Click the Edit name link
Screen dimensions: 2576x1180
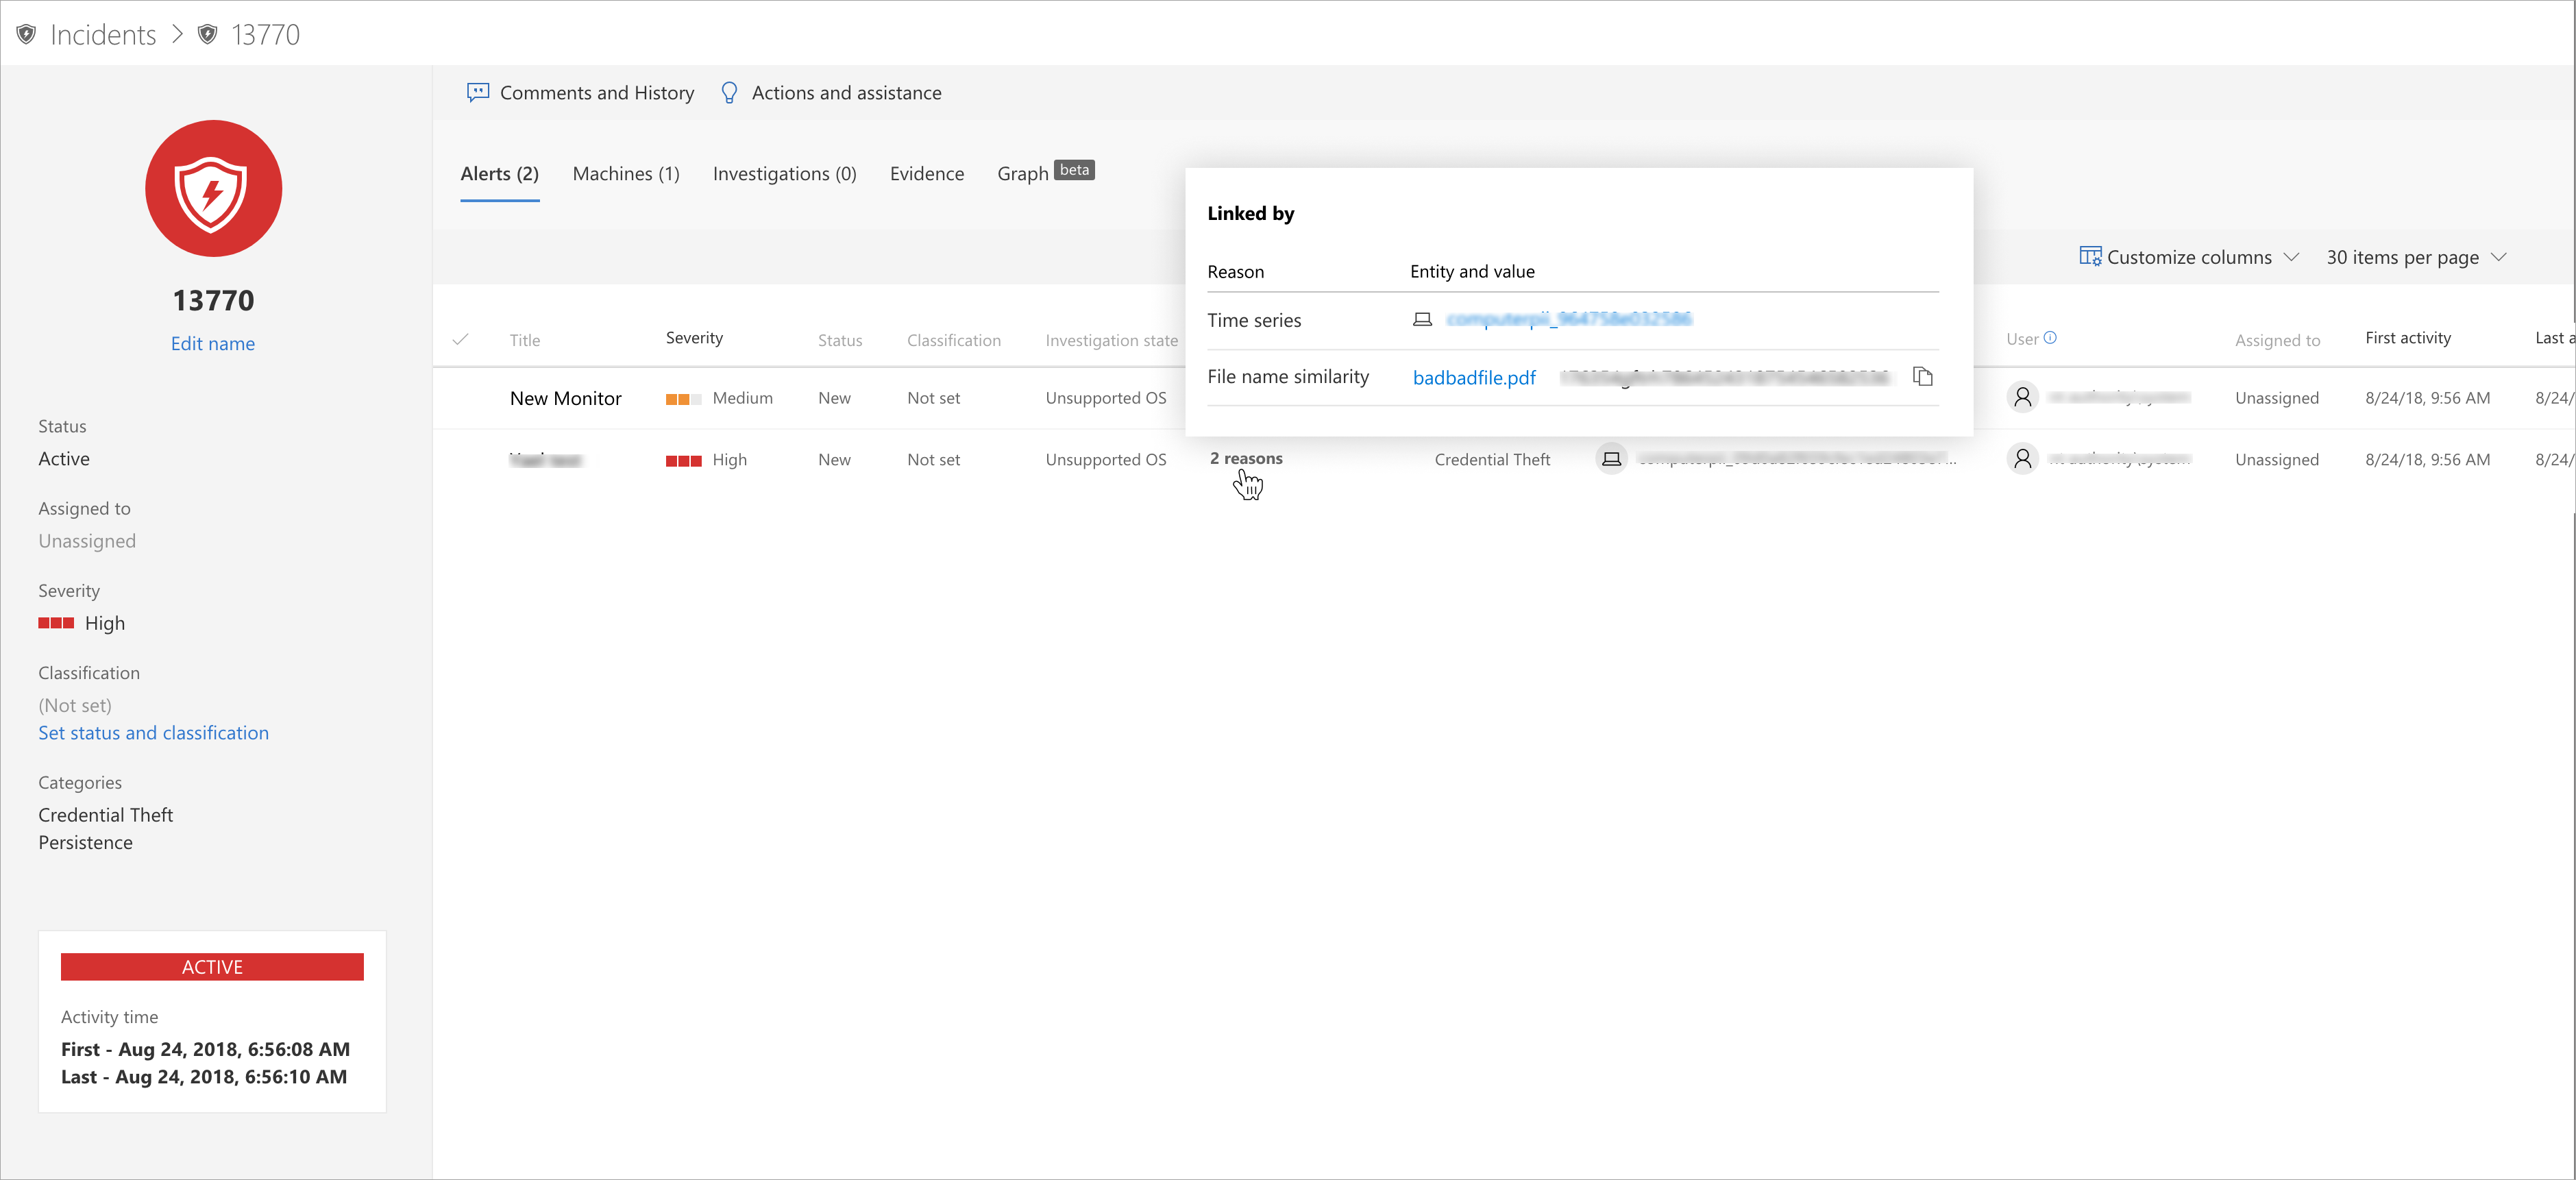click(x=212, y=344)
